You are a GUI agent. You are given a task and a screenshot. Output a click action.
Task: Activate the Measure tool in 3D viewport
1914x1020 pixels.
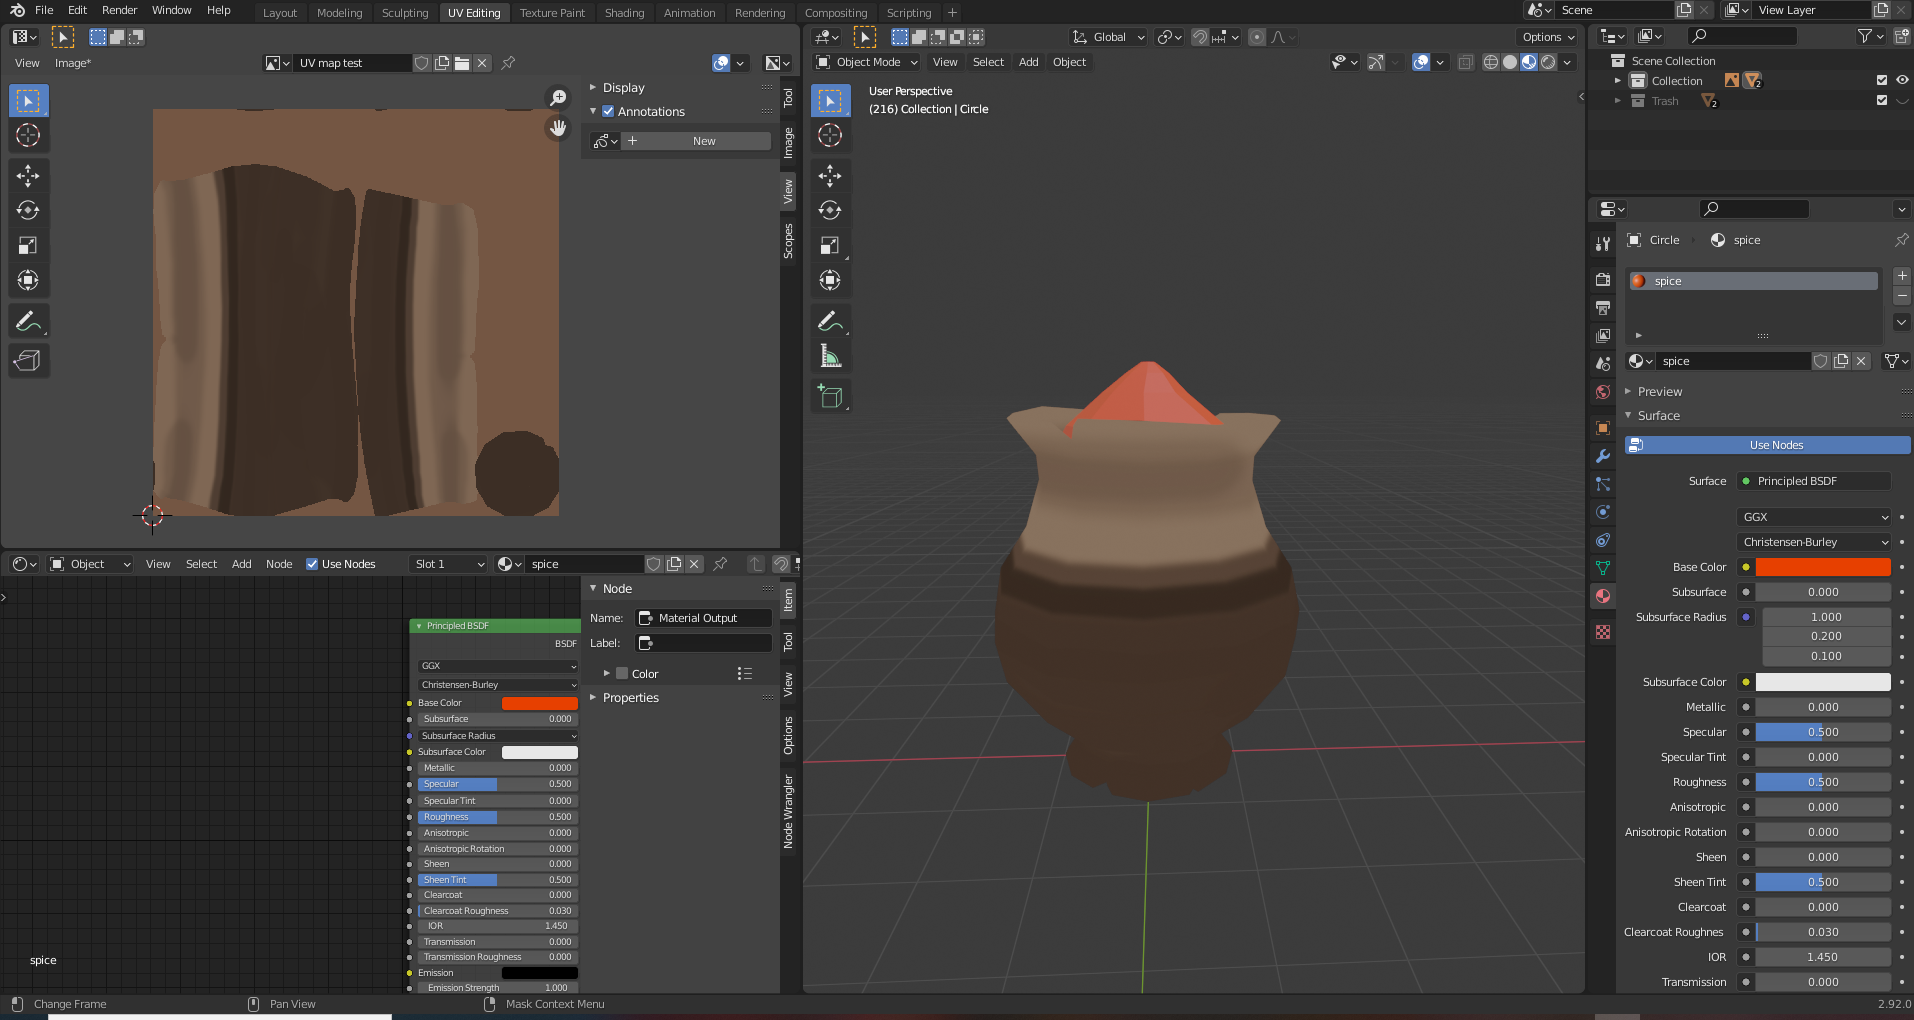pyautogui.click(x=830, y=356)
